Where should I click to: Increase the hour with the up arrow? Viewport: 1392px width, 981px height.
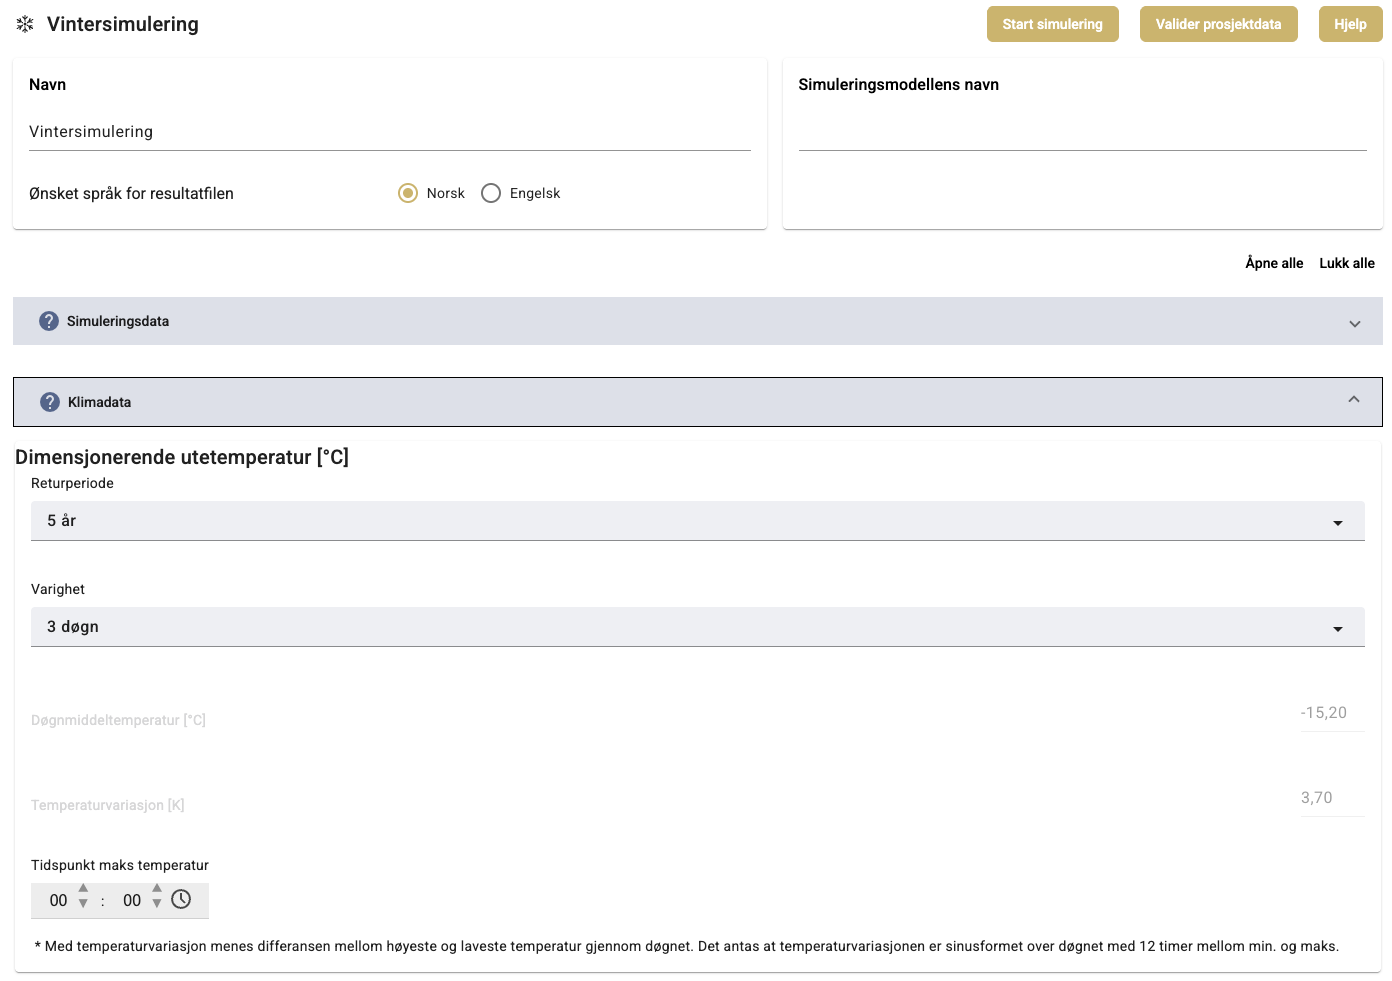click(x=83, y=888)
